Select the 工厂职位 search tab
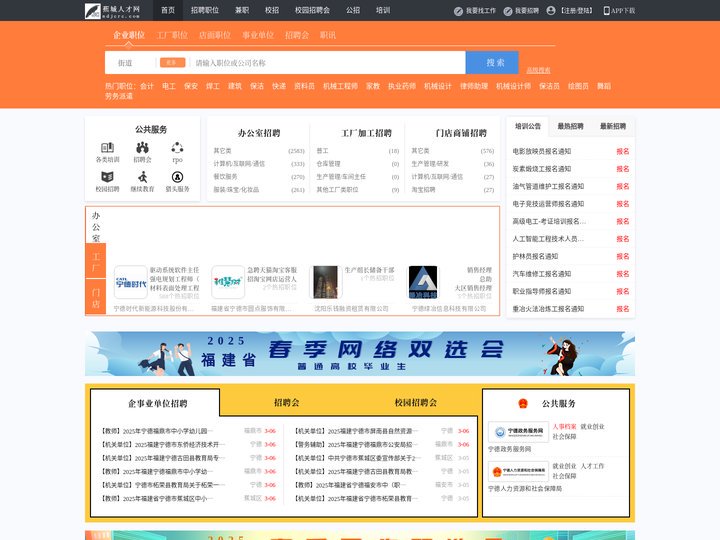Viewport: 720px width, 540px height. 172,35
